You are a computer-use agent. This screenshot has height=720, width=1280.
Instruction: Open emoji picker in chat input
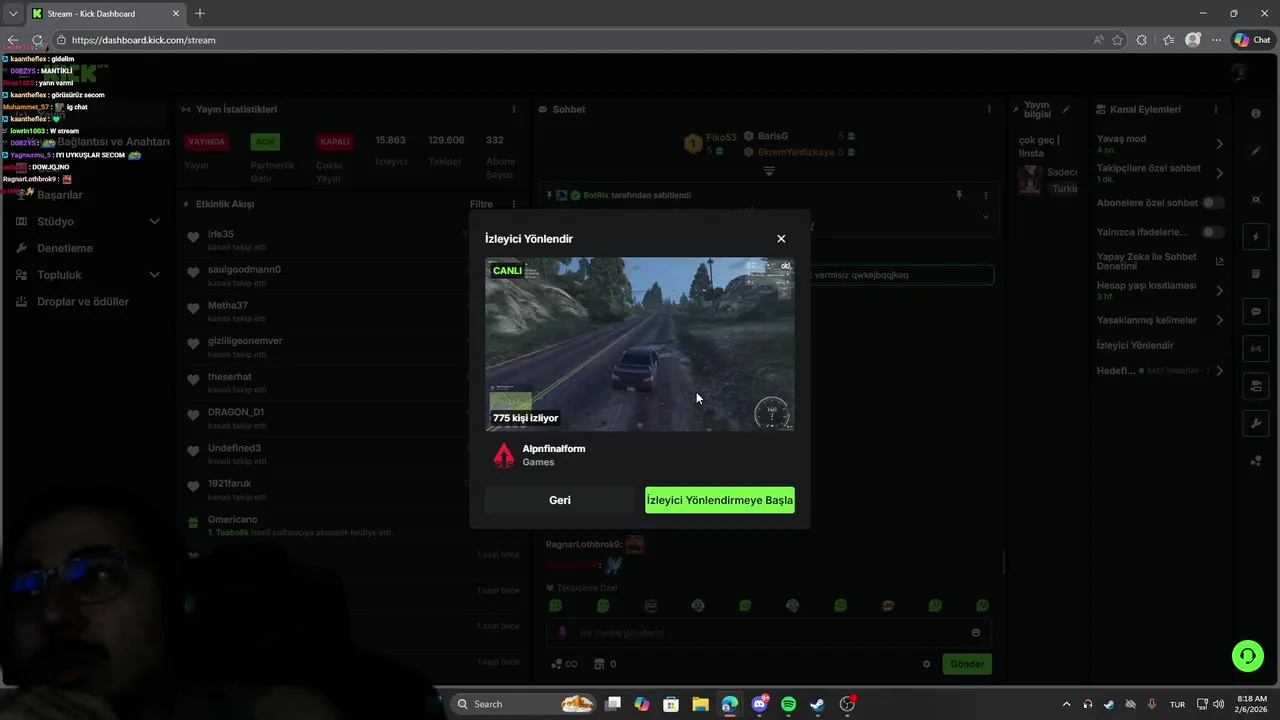976,633
